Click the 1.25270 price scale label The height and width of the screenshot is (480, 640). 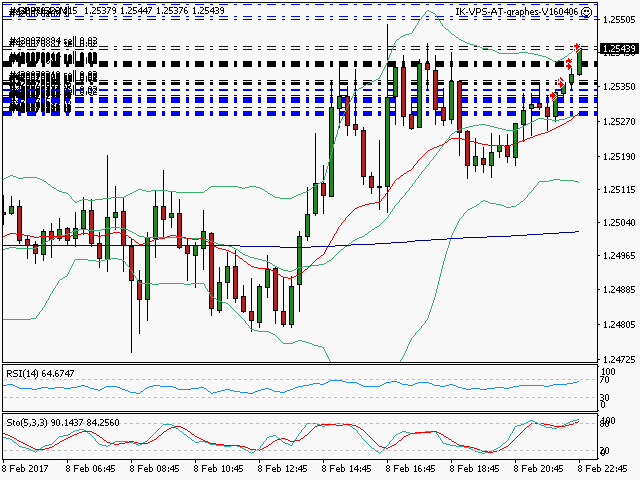click(x=619, y=121)
